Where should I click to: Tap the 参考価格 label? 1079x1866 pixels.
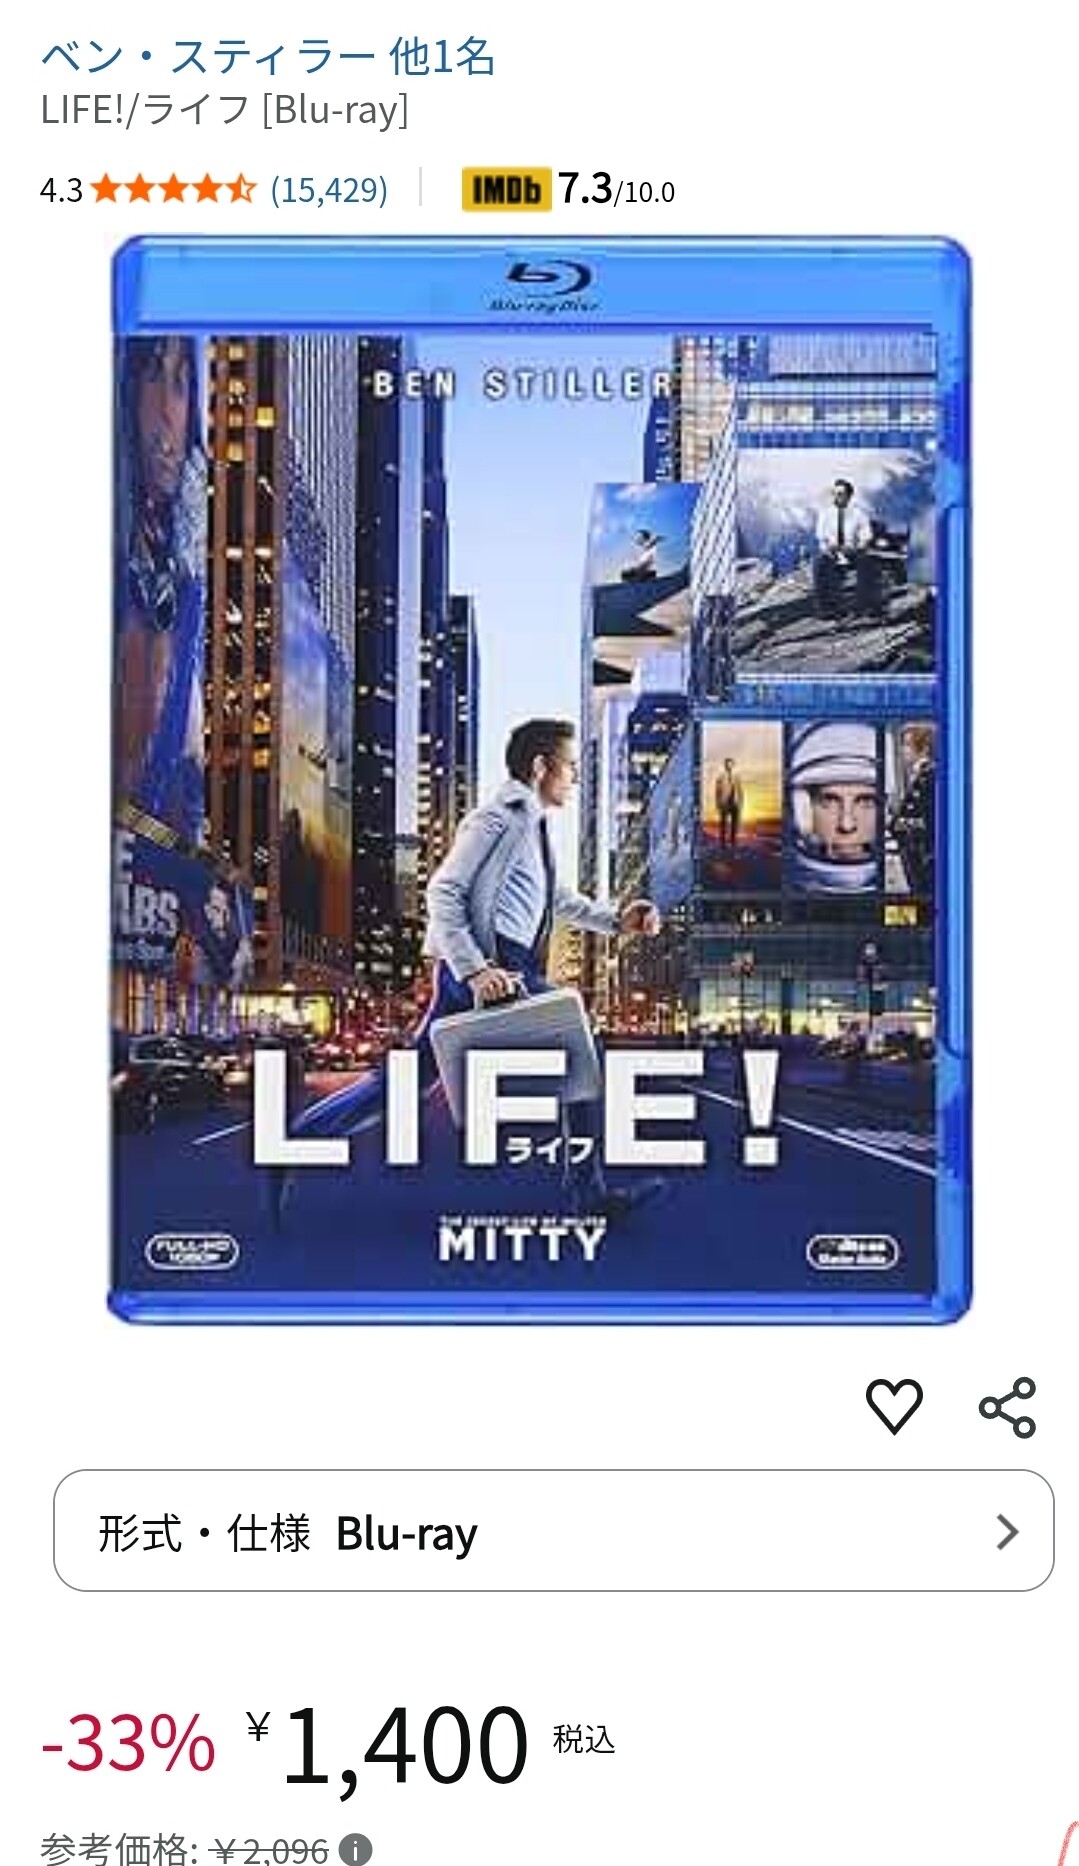[119, 1850]
